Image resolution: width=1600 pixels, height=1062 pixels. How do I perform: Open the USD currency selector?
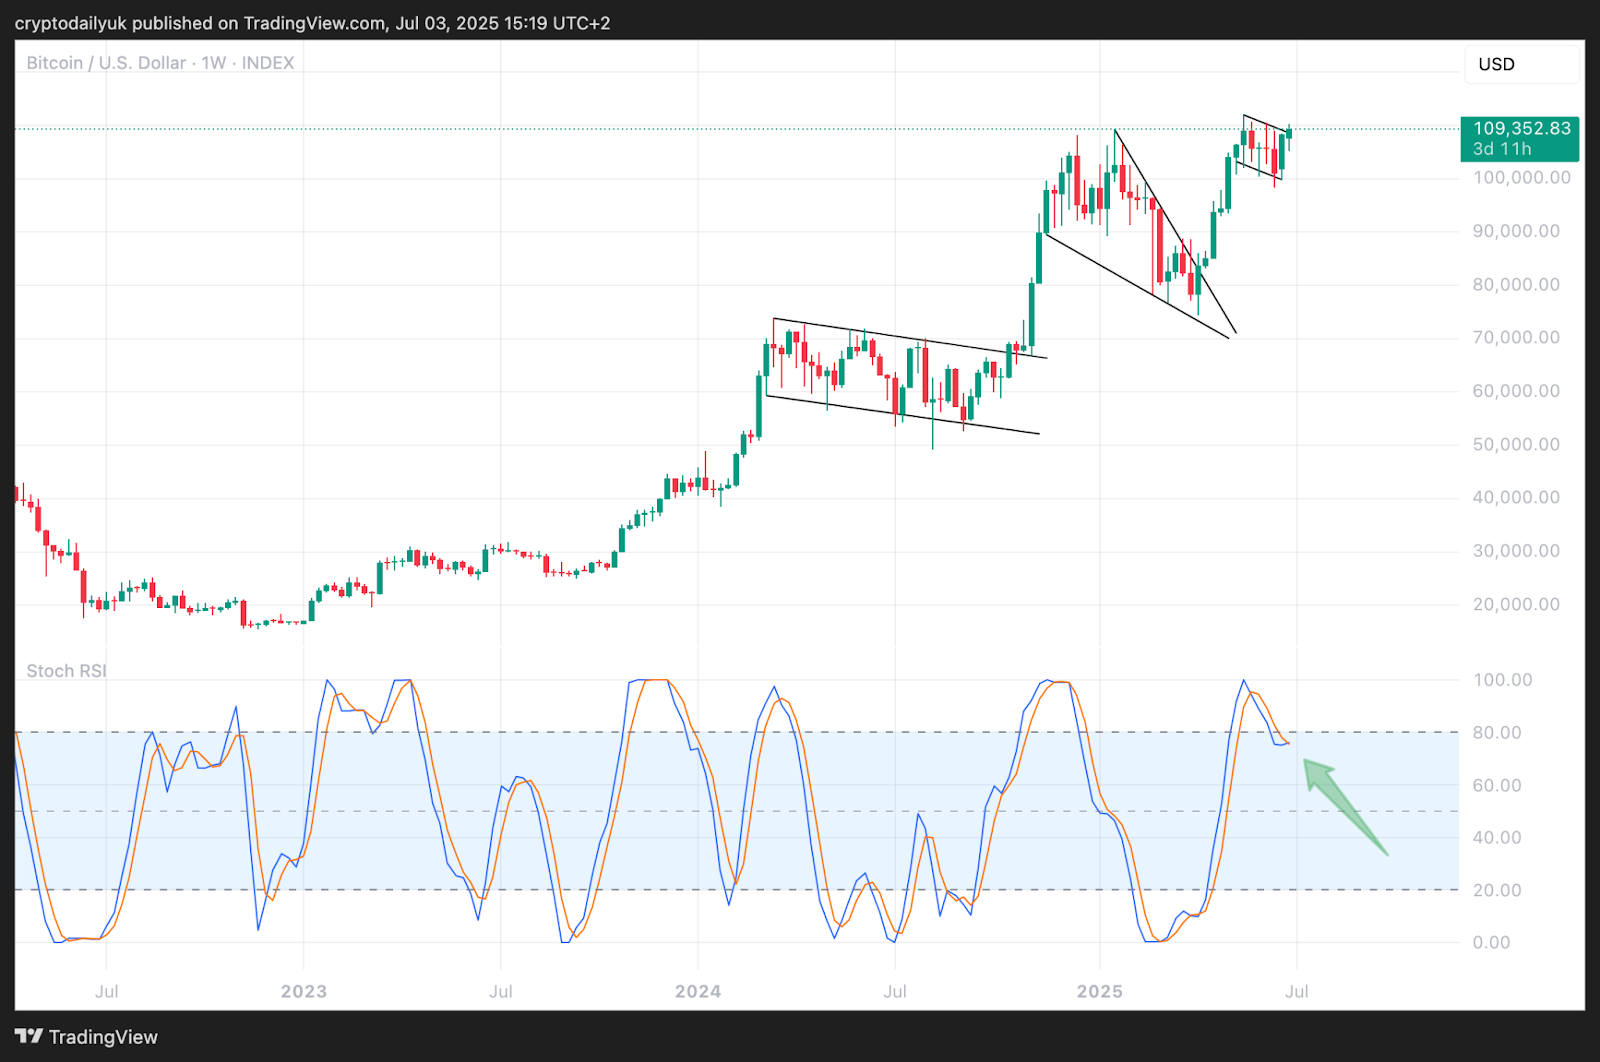pos(1522,64)
